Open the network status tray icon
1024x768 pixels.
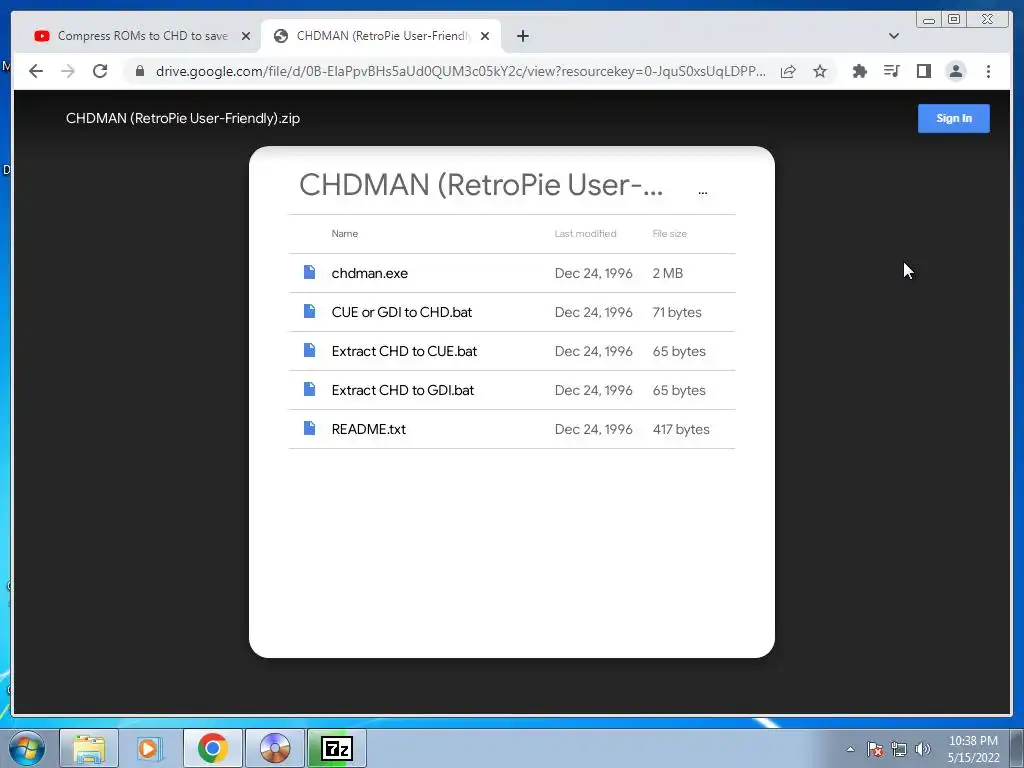pos(899,749)
